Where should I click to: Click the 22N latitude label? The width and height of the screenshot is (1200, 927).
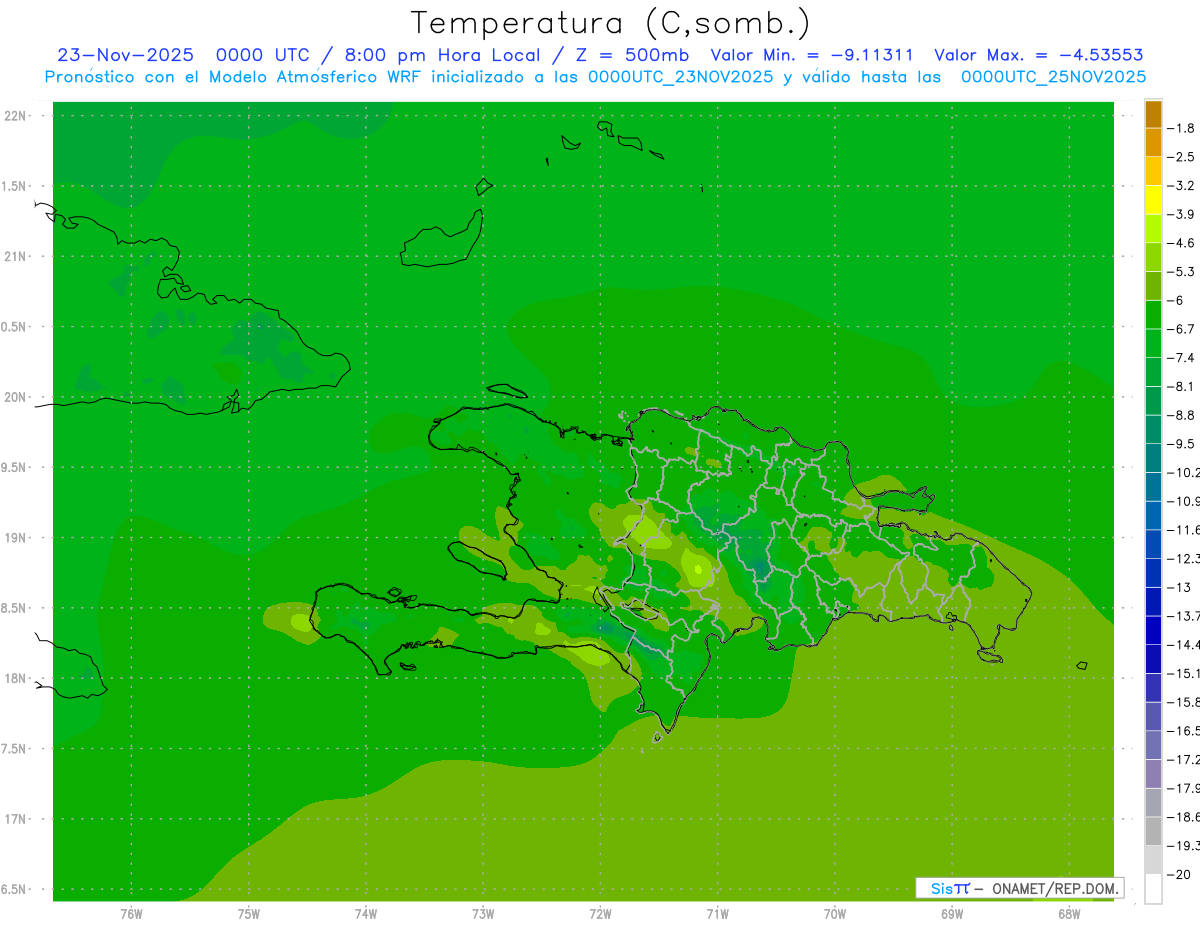tap(16, 116)
